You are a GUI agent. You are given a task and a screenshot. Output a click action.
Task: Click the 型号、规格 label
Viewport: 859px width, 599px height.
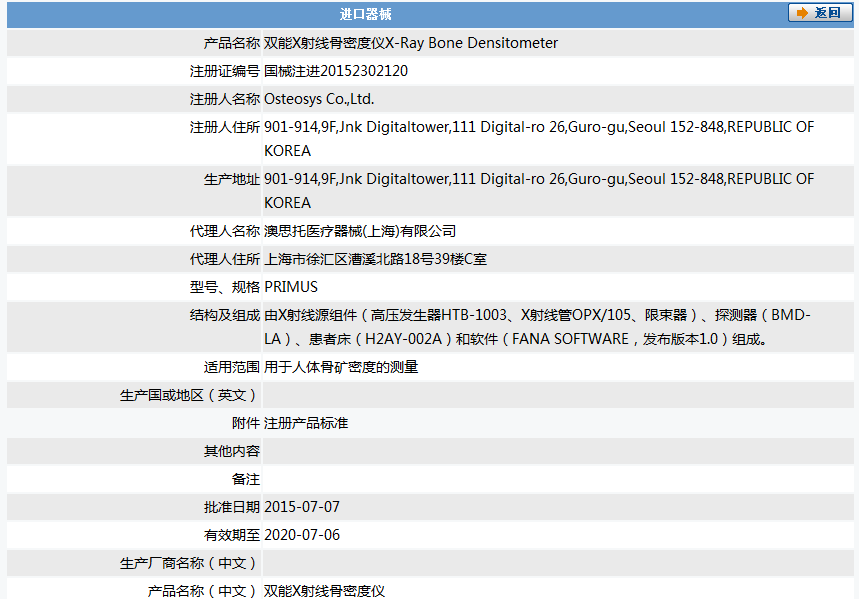click(x=225, y=287)
